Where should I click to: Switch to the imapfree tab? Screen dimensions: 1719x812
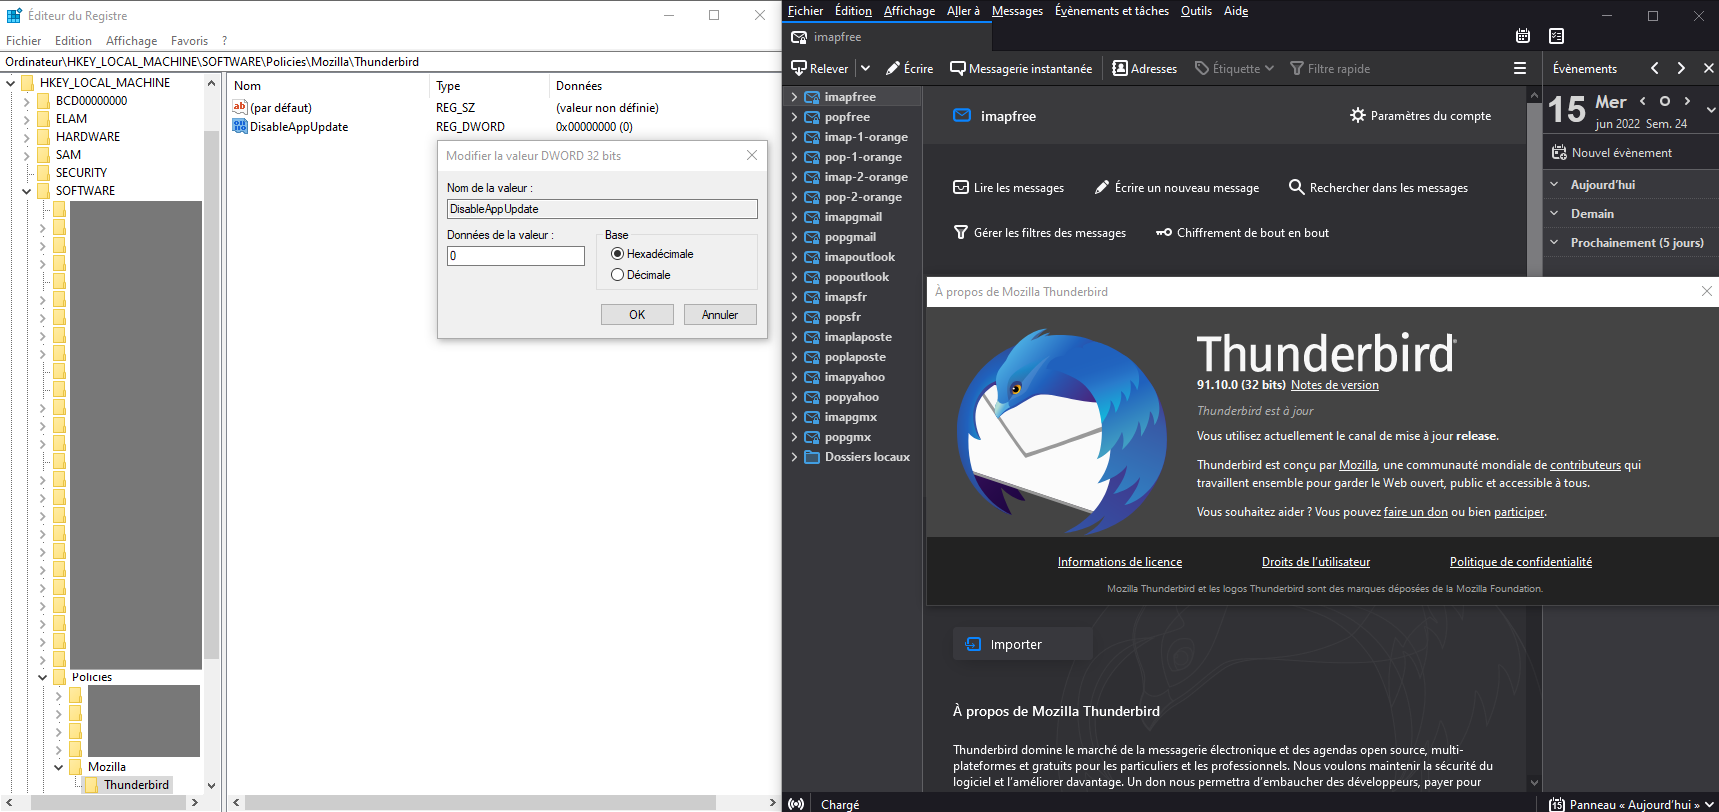click(x=888, y=37)
